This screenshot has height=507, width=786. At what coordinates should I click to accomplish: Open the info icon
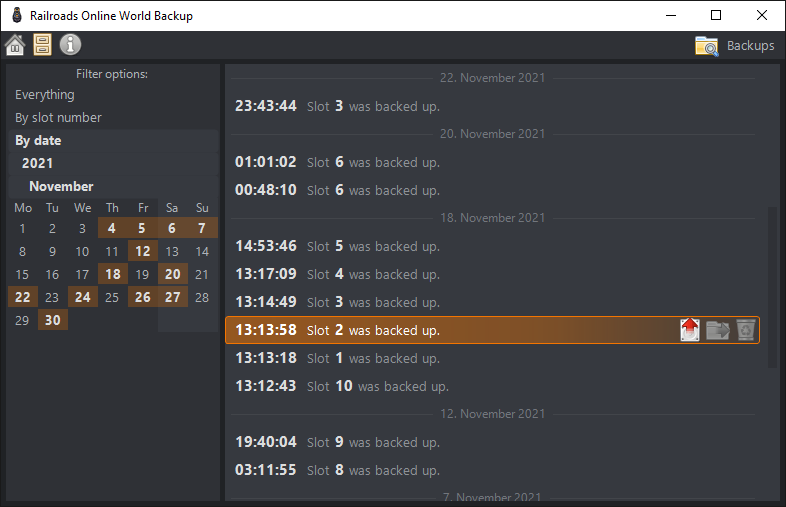pyautogui.click(x=70, y=45)
